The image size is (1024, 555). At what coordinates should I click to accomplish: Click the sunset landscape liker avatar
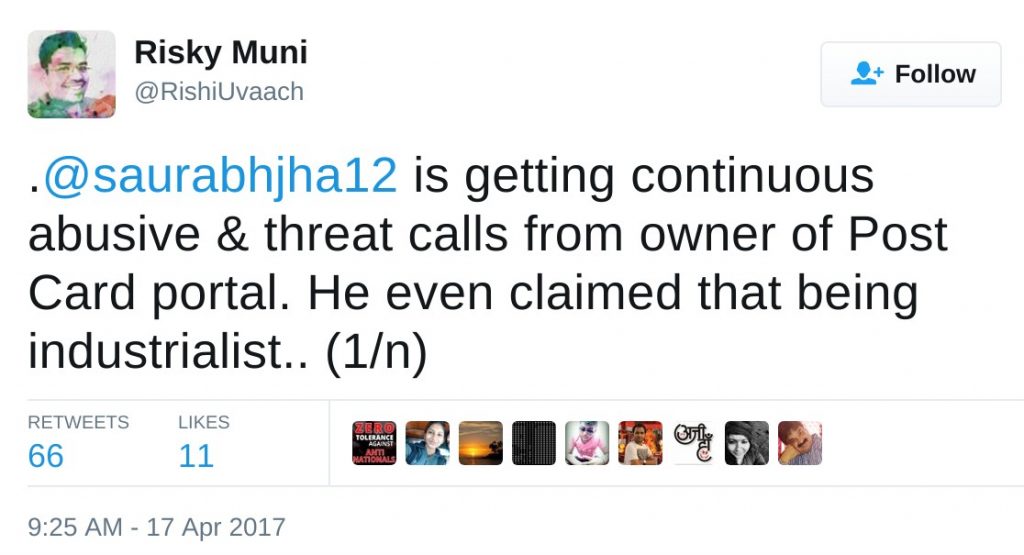pos(481,443)
